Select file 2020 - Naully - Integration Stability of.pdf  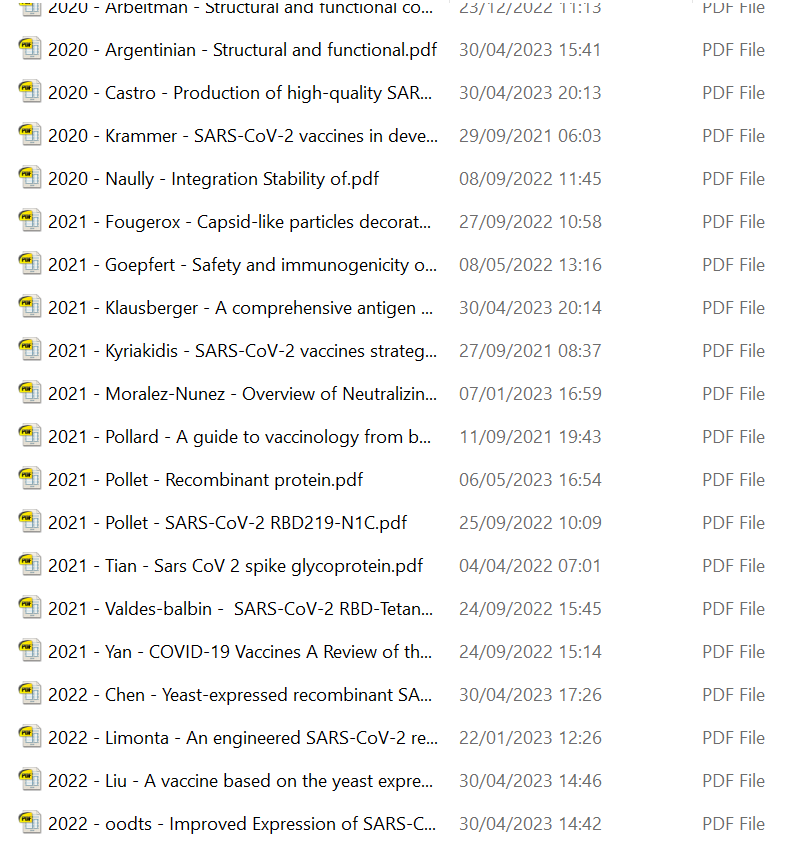point(213,179)
